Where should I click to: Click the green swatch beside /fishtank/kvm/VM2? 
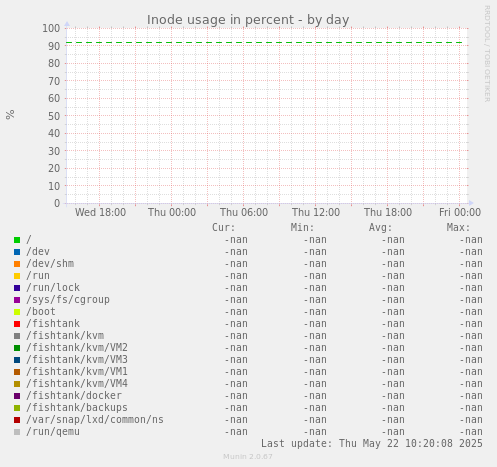(x=17, y=348)
